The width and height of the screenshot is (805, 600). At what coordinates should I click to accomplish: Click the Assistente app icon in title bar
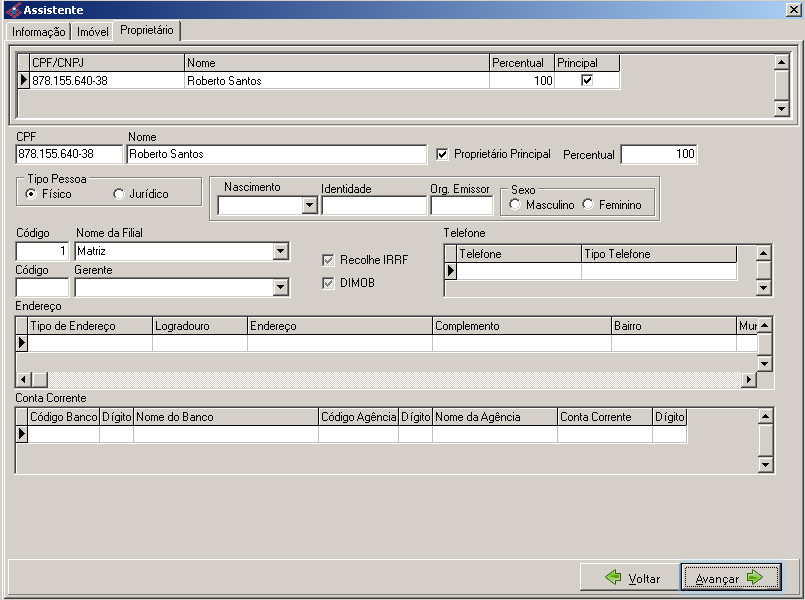tap(12, 9)
